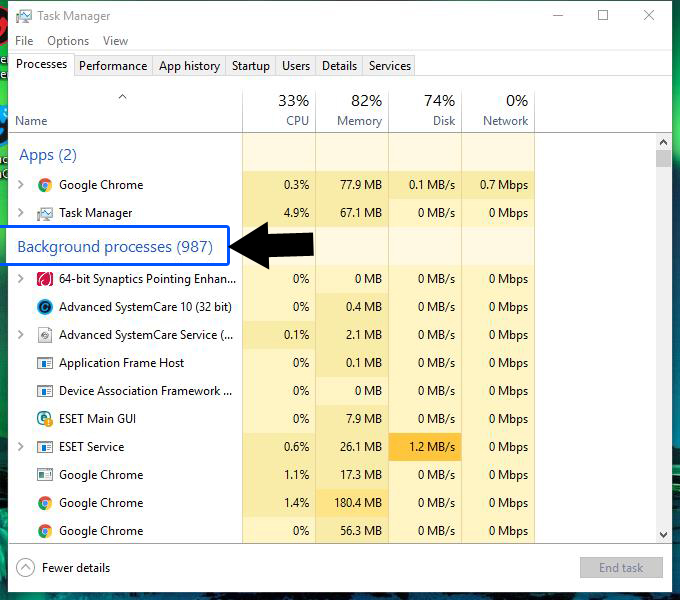
Task: Click the Device Association Framework icon
Action: [x=45, y=391]
